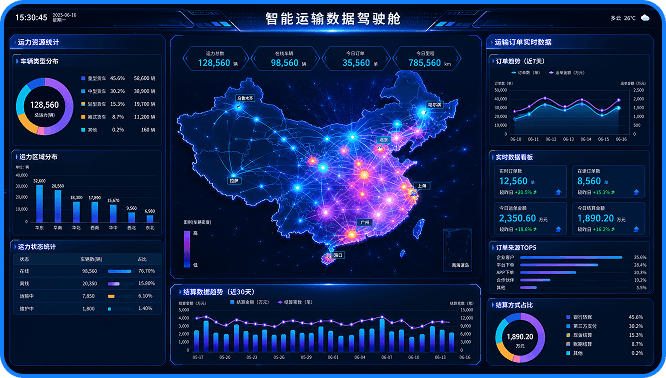The width and height of the screenshot is (666, 378).
Task: Open the 今日里程 785,560 km stat card
Action: point(426,59)
